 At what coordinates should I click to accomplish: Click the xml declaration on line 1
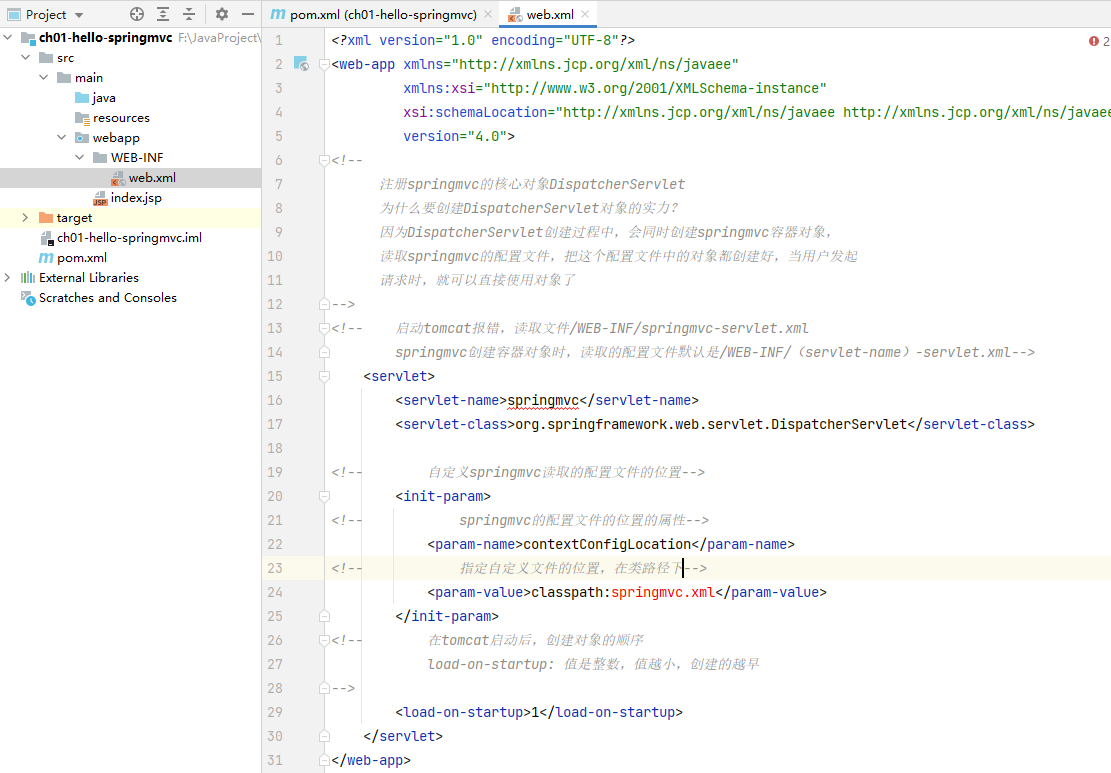coord(483,40)
